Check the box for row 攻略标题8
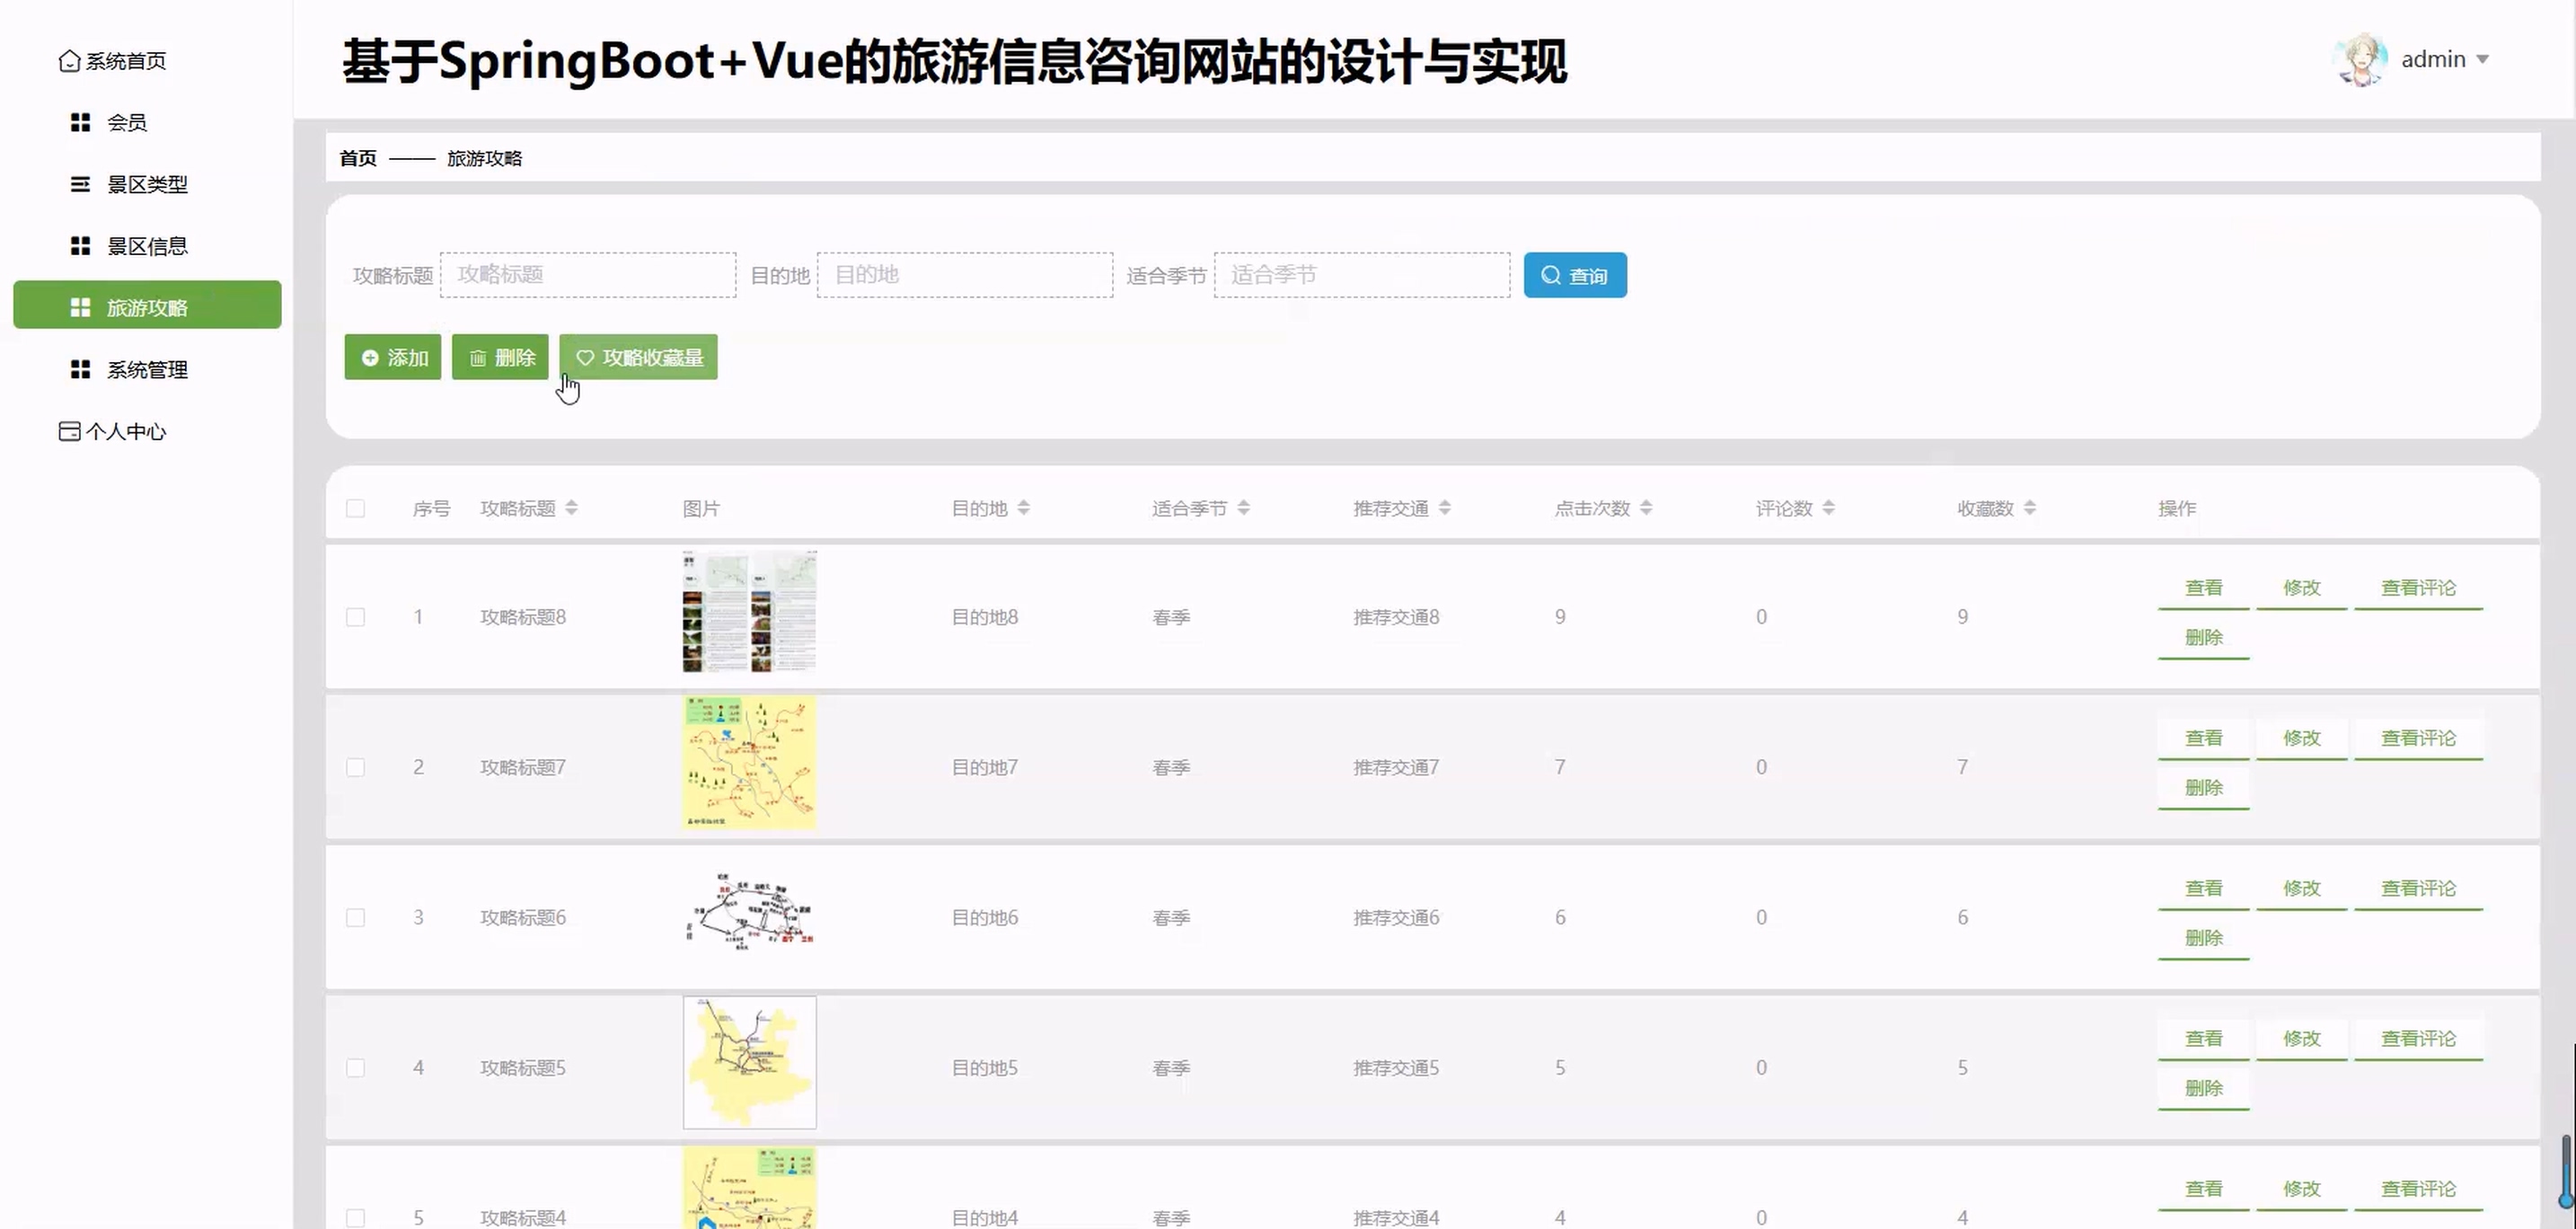The width and height of the screenshot is (2576, 1229). (355, 617)
